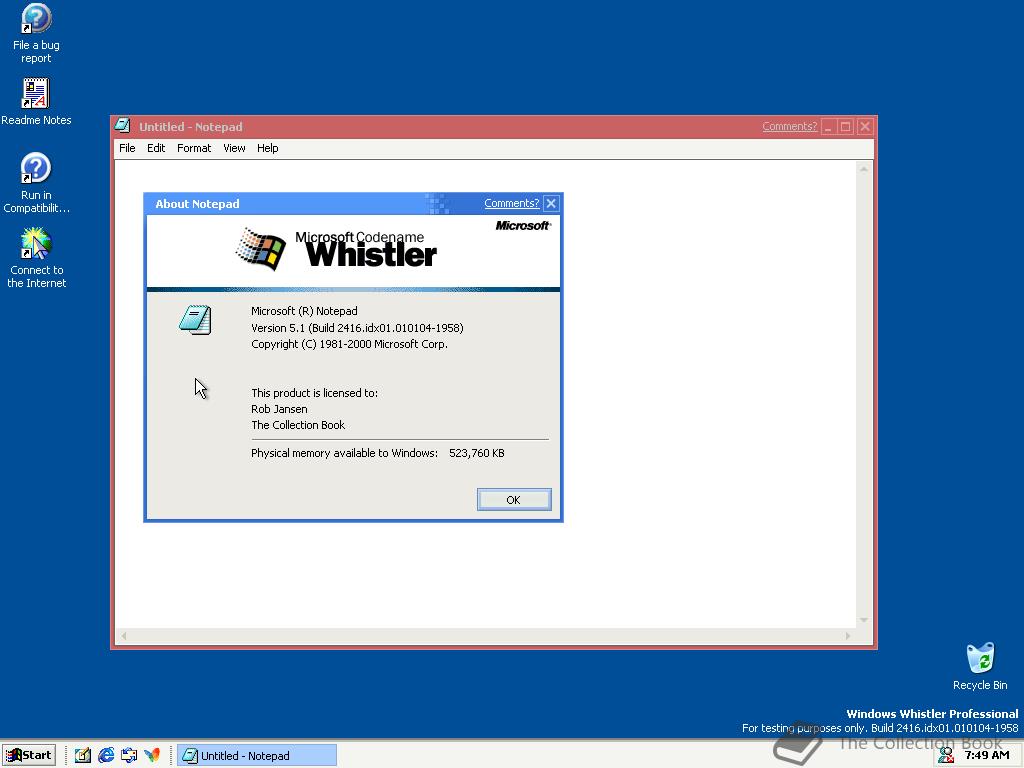1024x768 pixels.
Task: Close the About Notepad dialog with X
Action: click(551, 203)
